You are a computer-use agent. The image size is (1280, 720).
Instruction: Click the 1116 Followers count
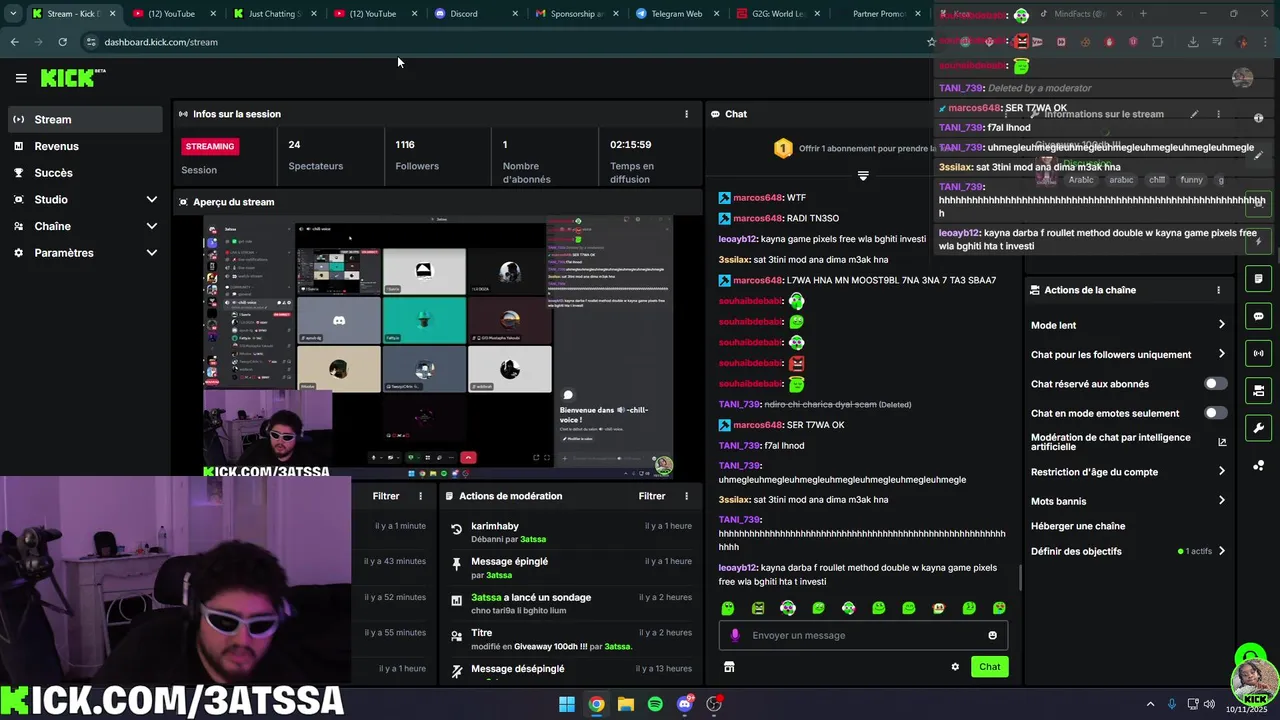click(x=405, y=145)
